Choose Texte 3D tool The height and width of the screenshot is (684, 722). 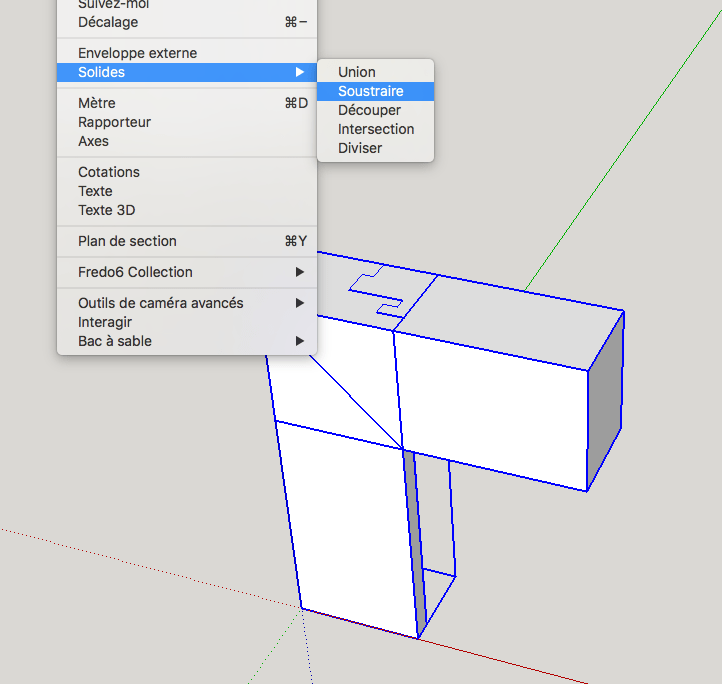pos(187,210)
